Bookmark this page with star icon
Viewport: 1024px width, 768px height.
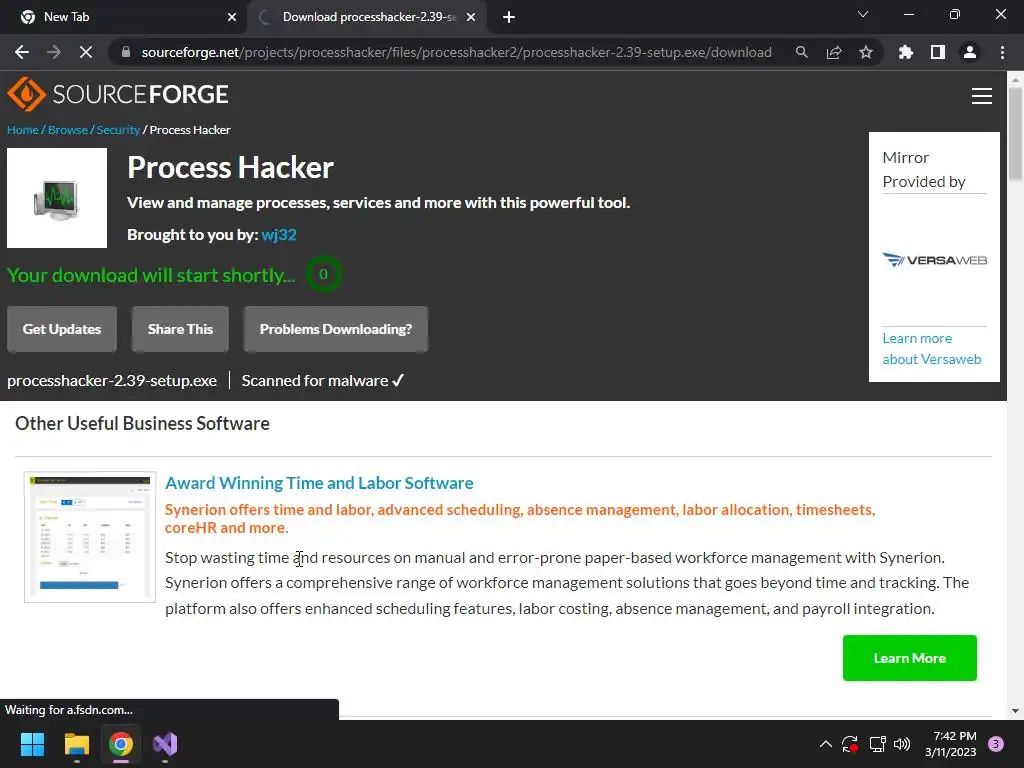click(x=865, y=52)
